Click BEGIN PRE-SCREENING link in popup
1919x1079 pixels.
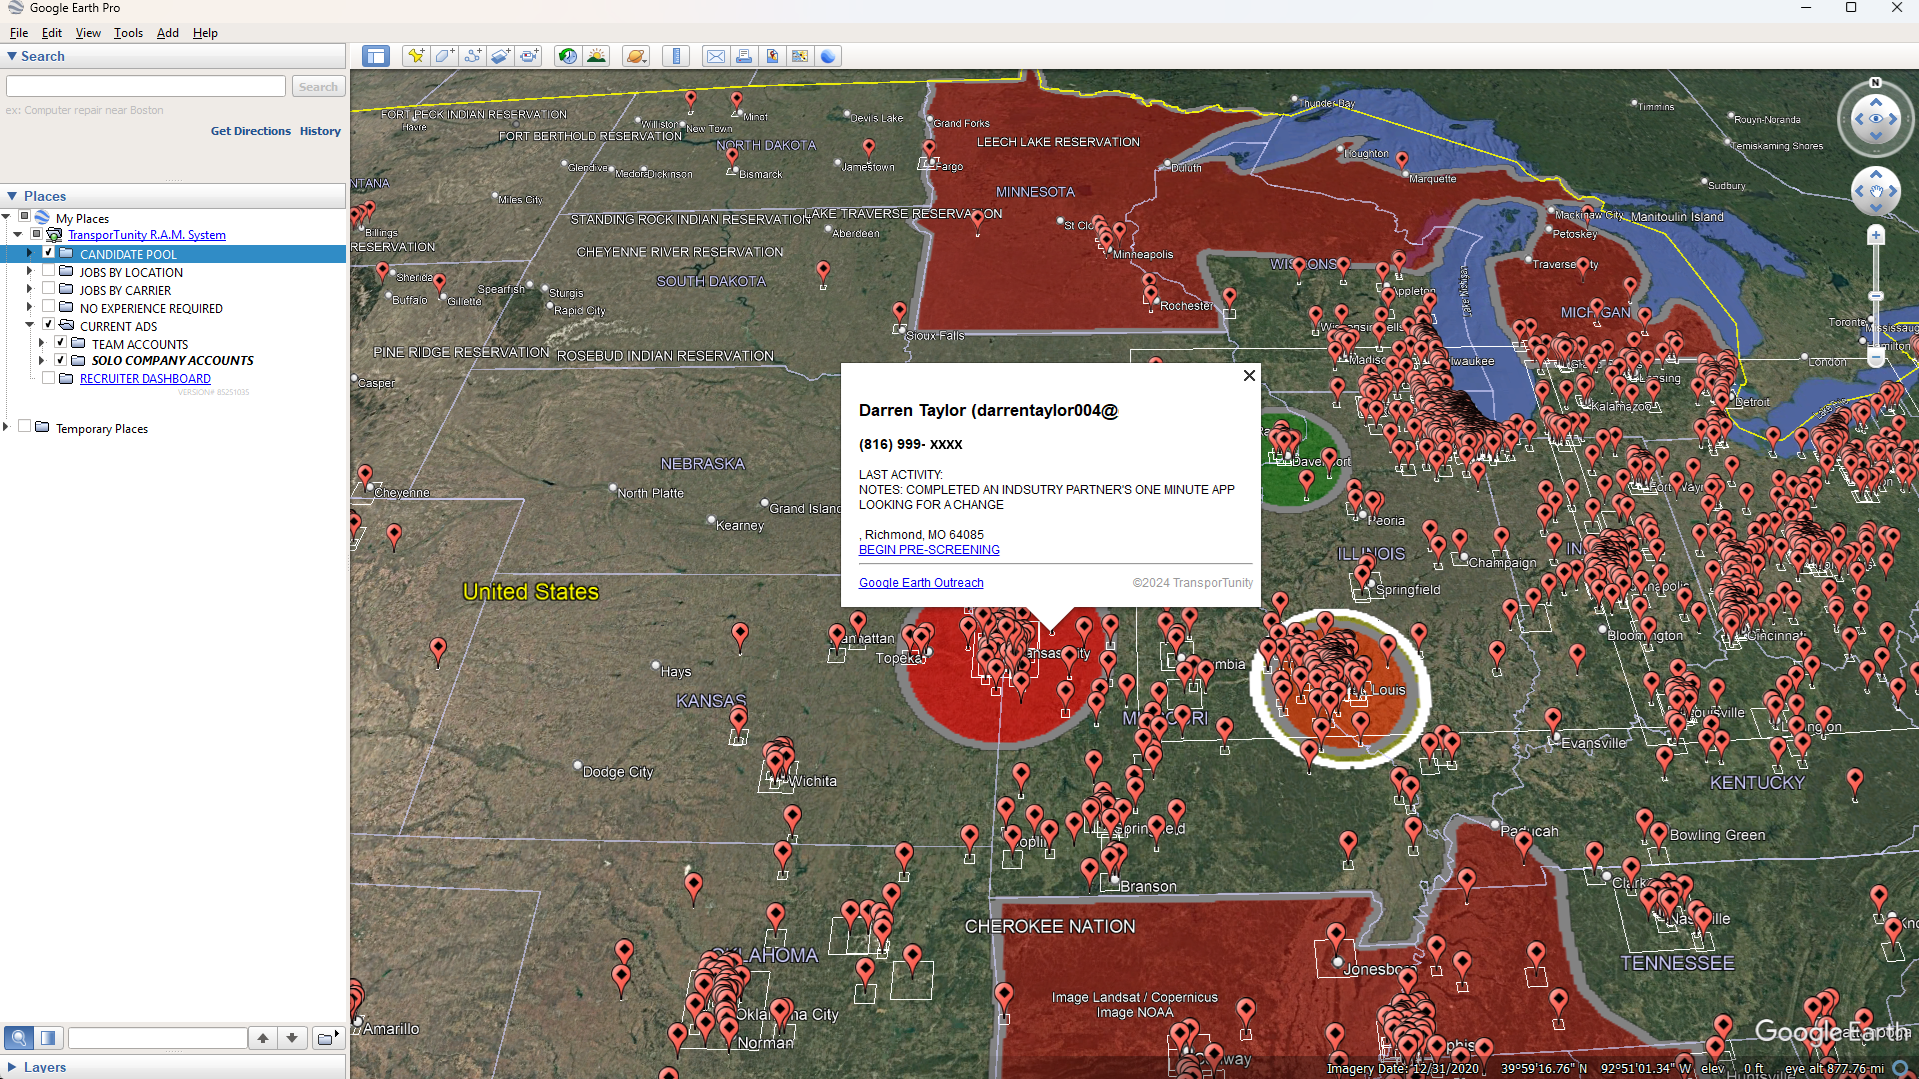(929, 550)
